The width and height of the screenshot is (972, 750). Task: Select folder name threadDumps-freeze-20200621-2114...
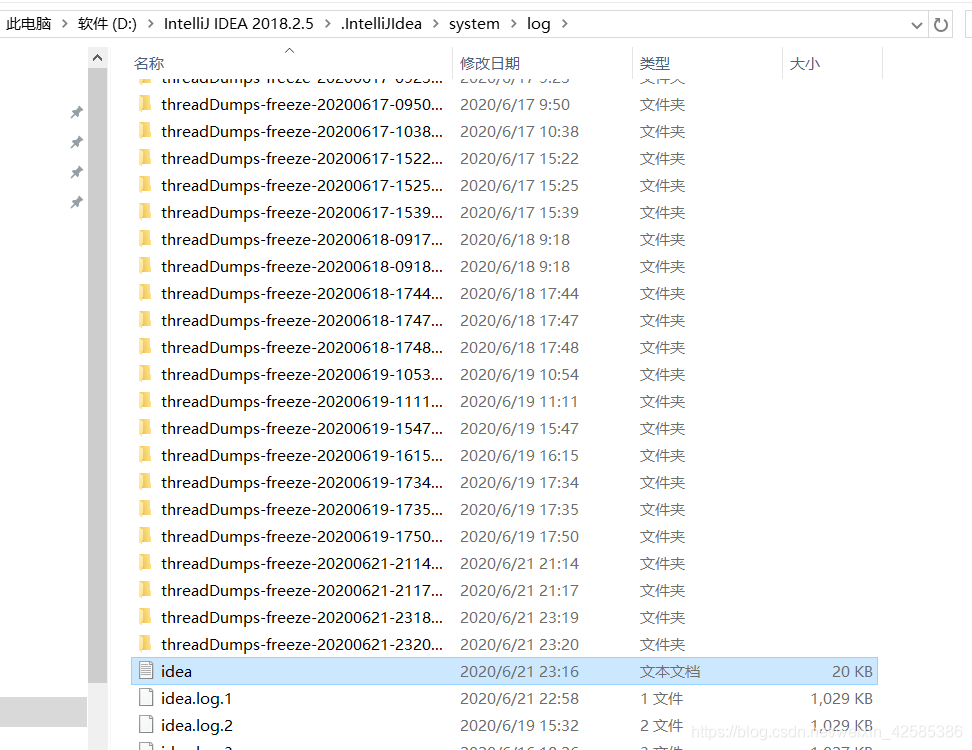[302, 563]
